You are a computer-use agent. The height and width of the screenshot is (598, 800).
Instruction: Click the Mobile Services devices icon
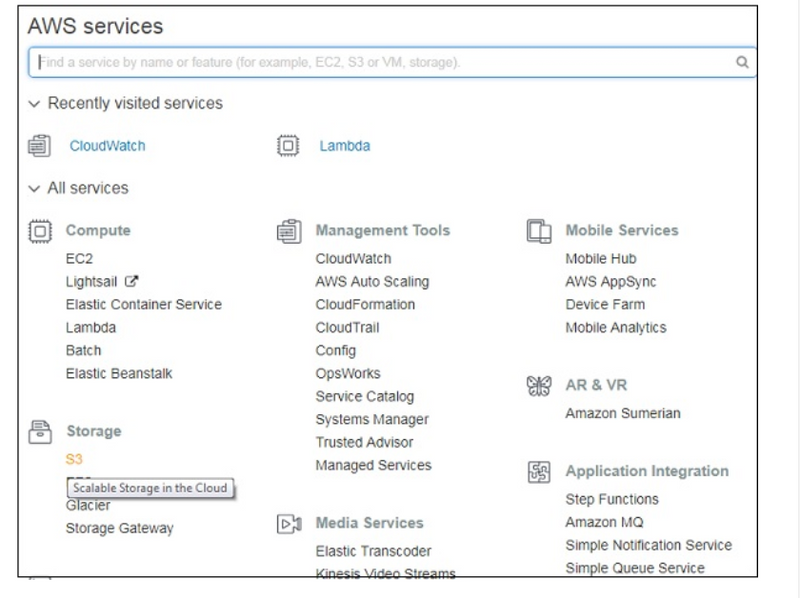coord(538,231)
